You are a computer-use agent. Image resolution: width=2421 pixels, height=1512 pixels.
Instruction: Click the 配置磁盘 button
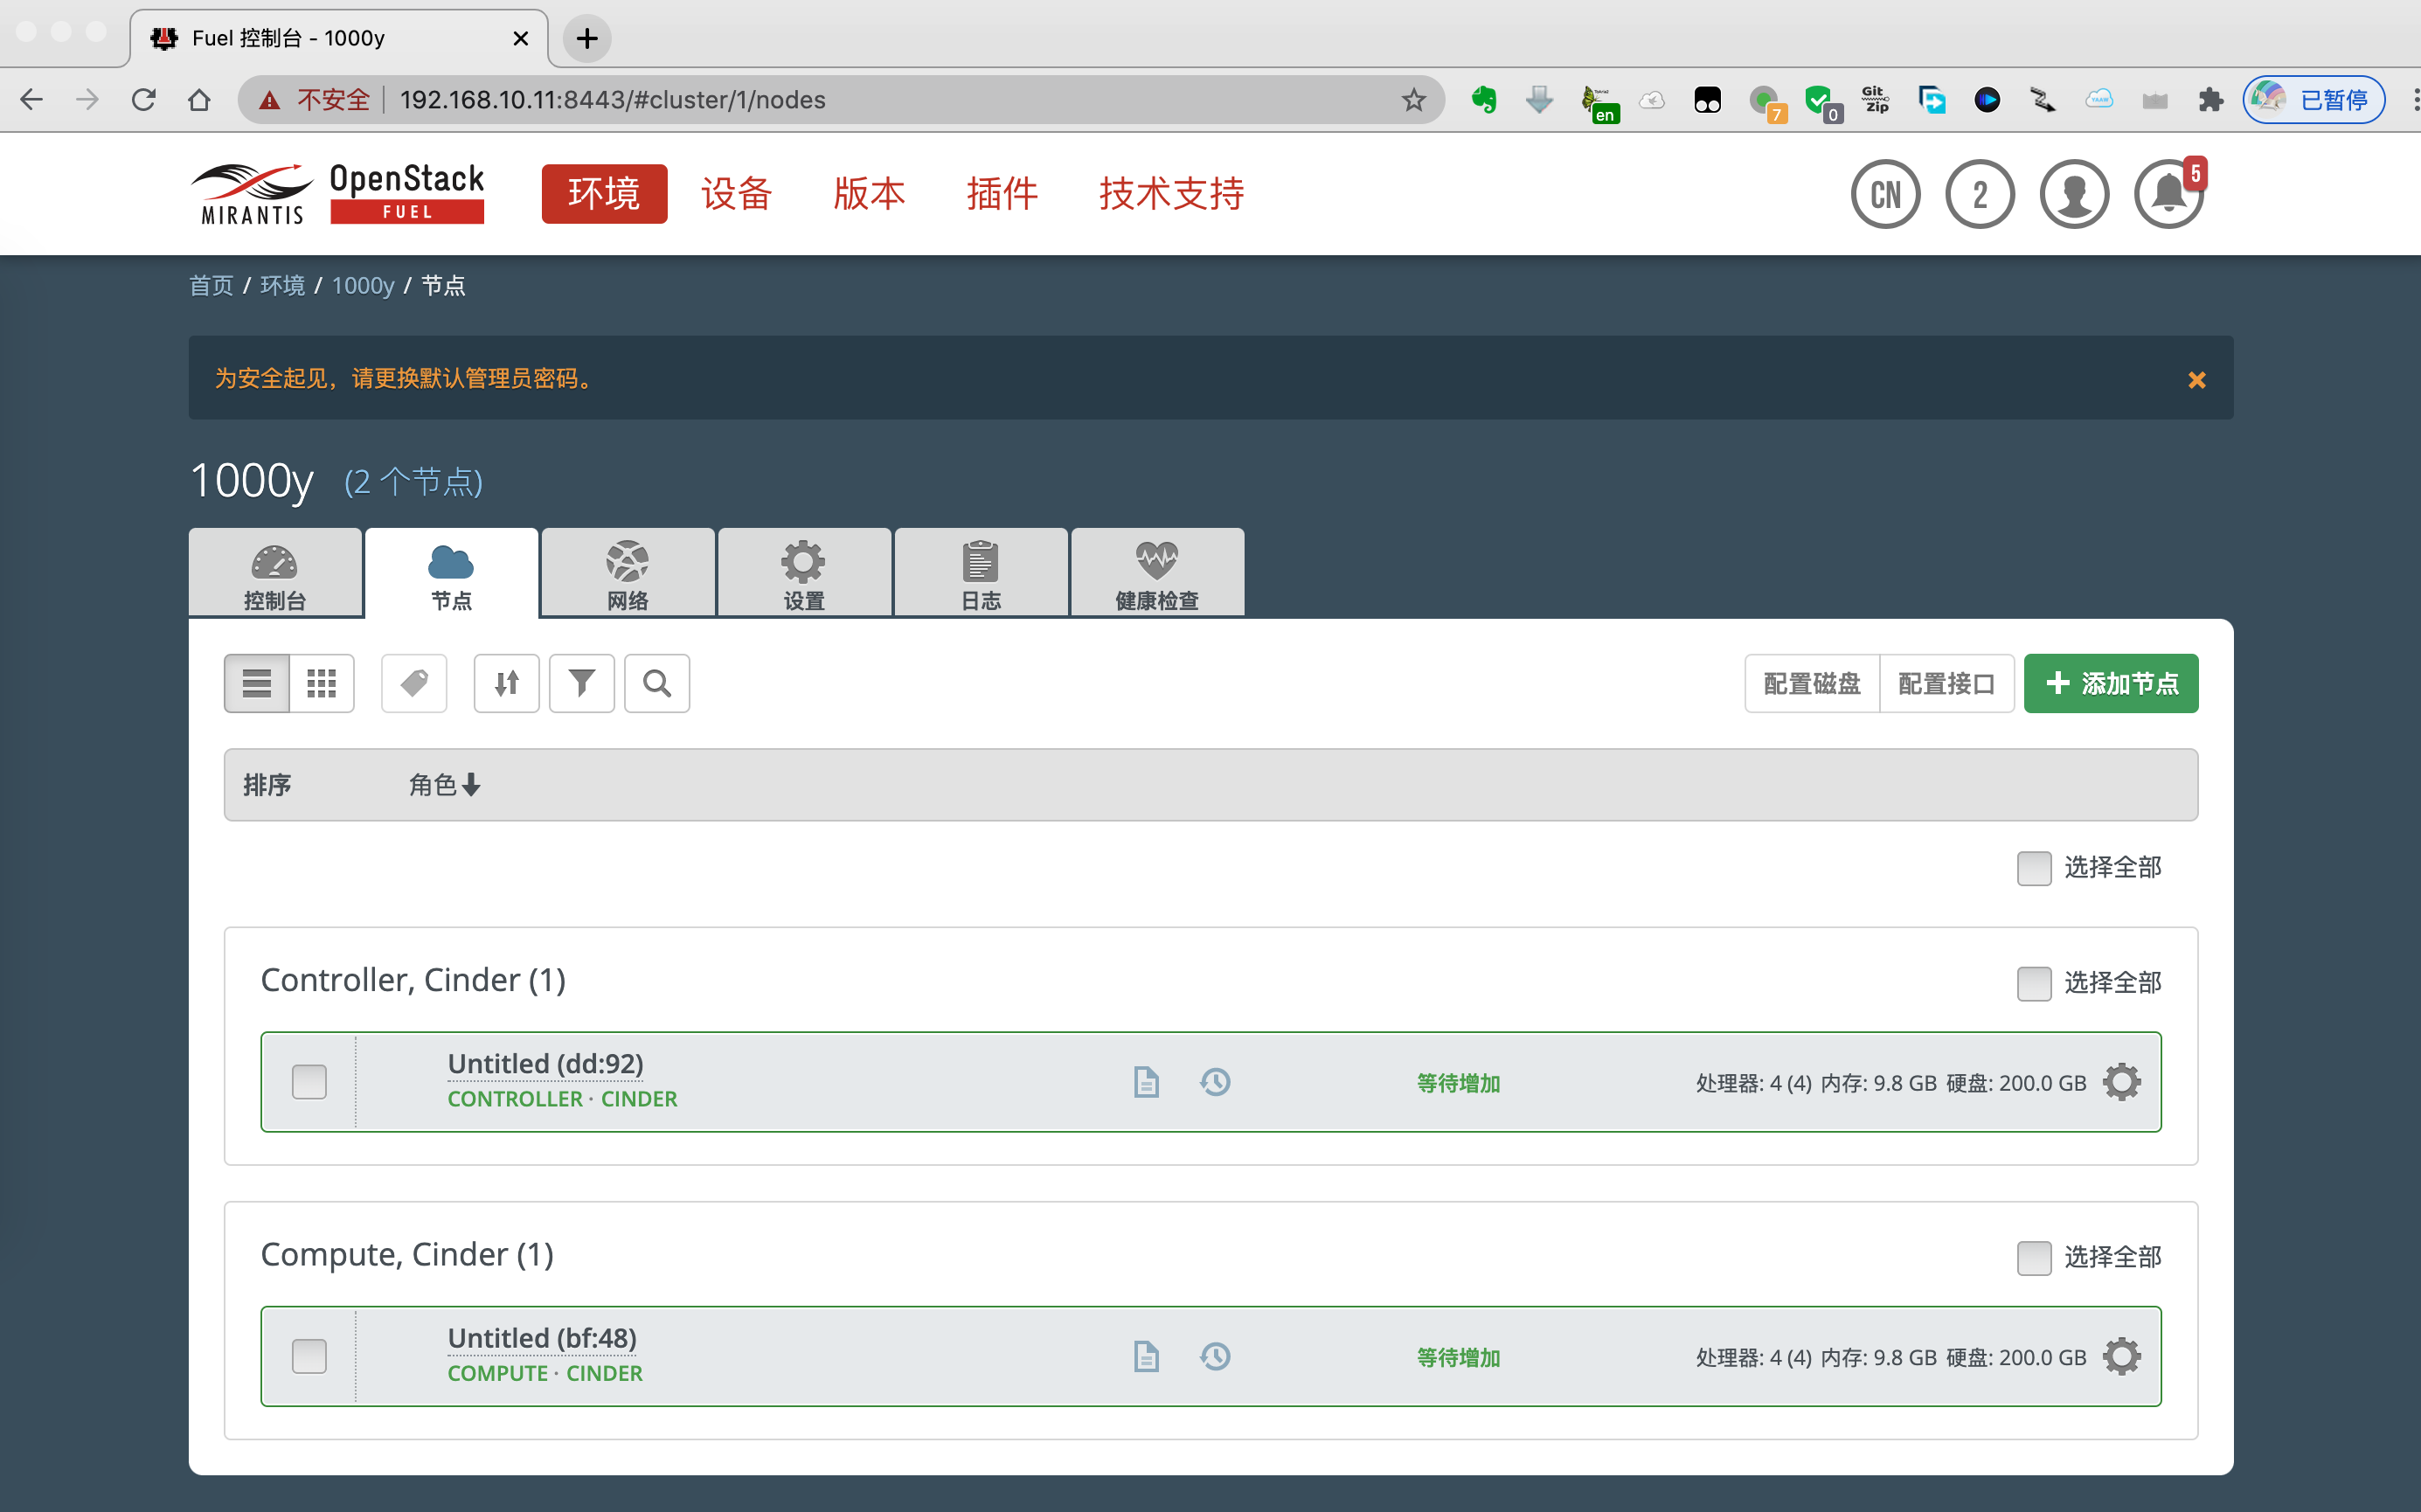point(1812,684)
